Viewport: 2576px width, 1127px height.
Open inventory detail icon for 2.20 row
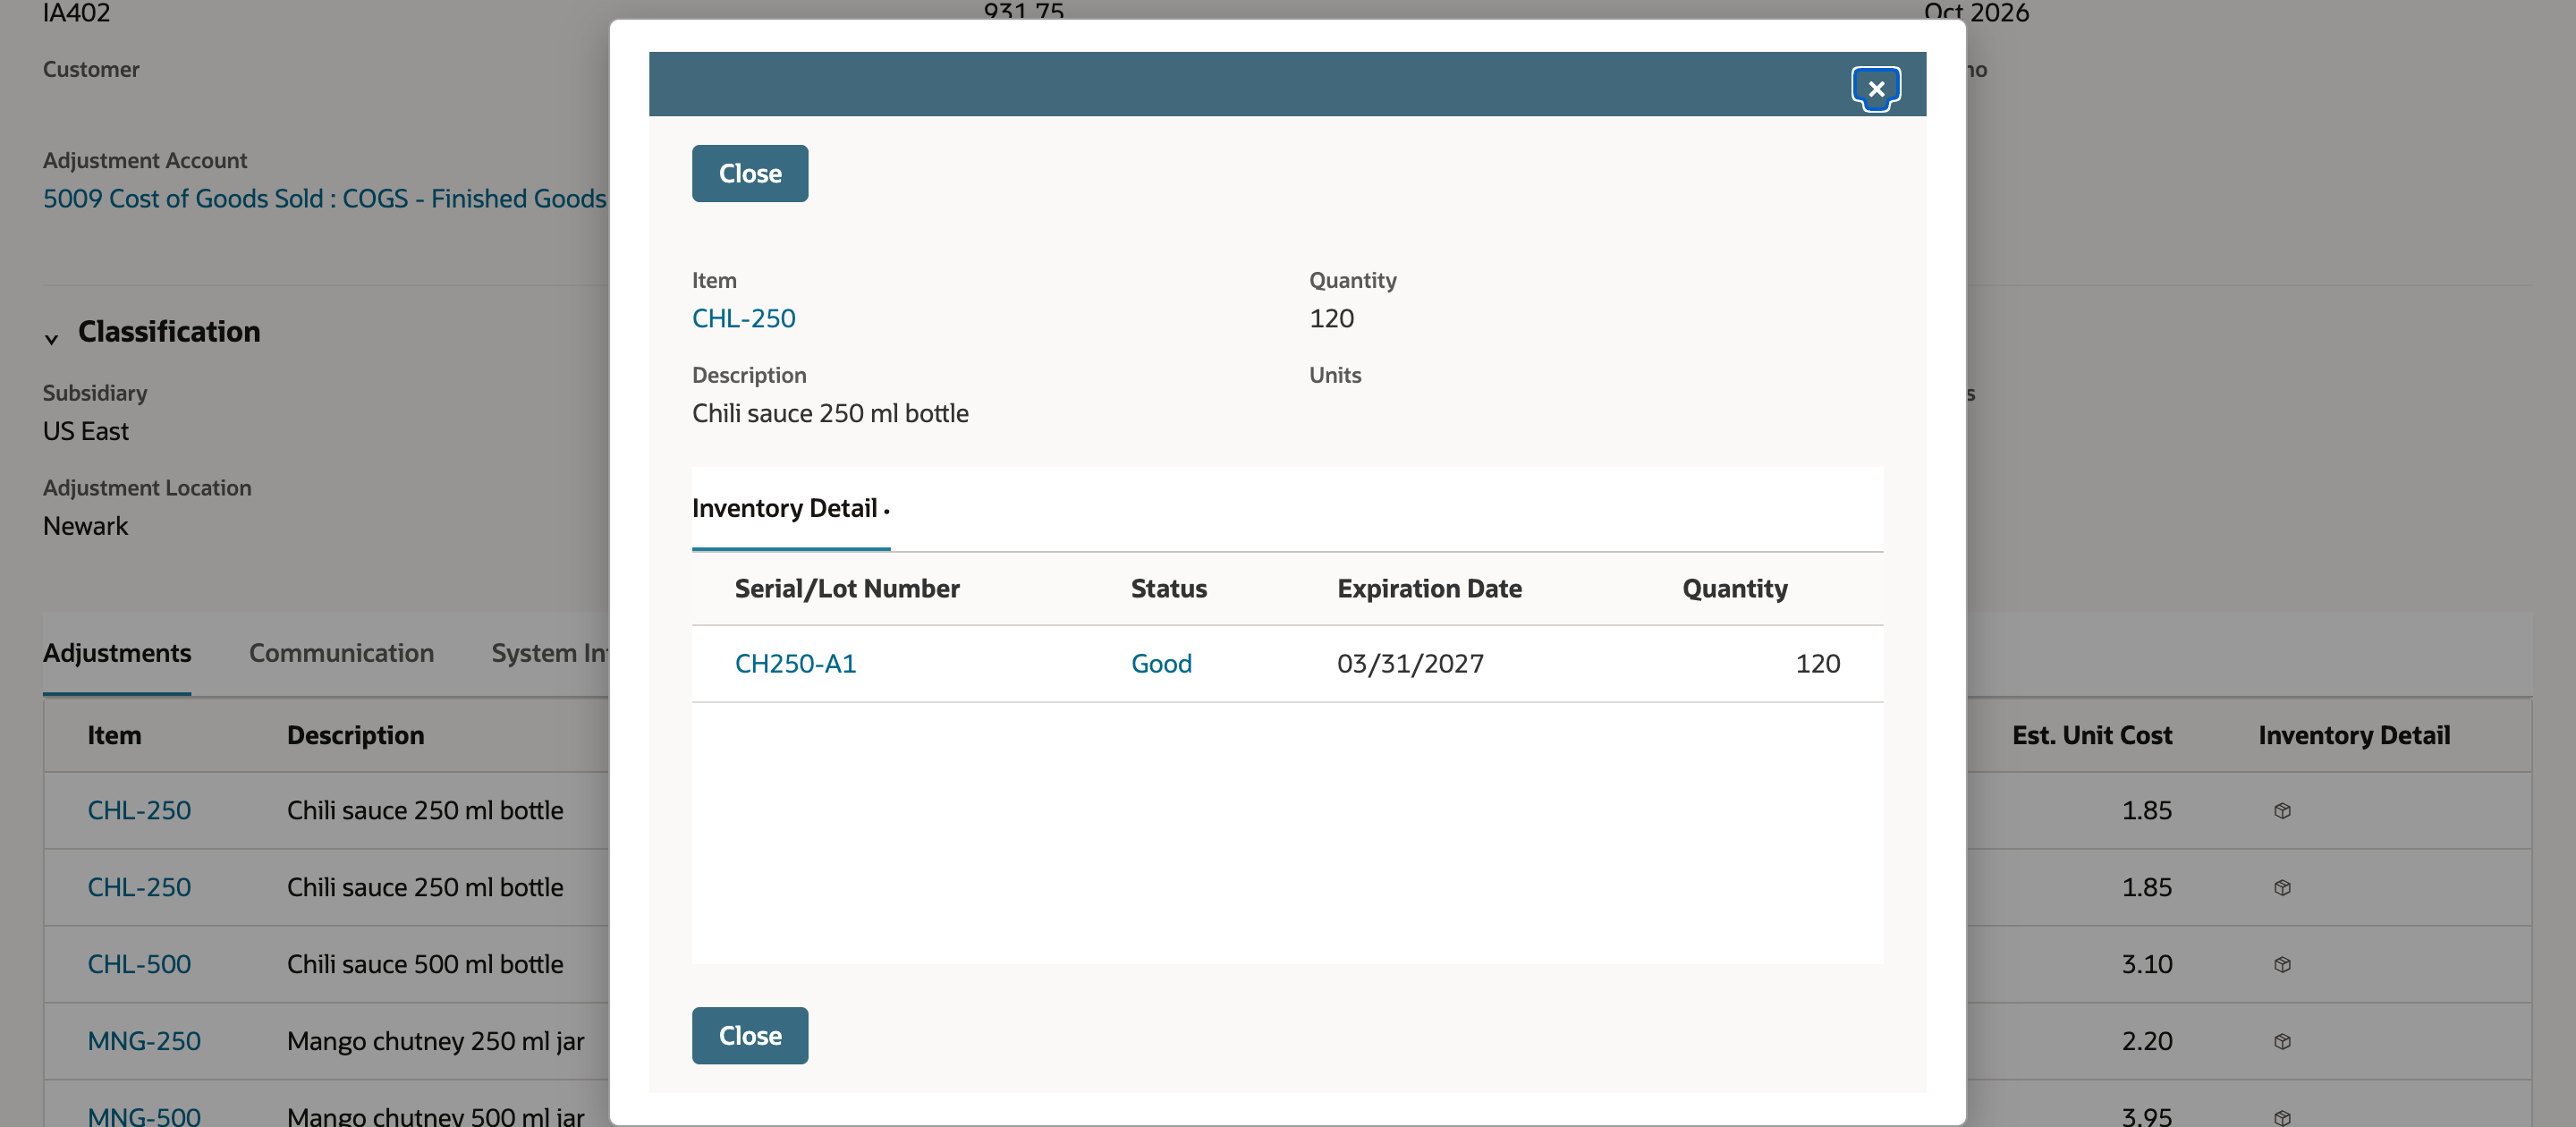coord(2282,1041)
